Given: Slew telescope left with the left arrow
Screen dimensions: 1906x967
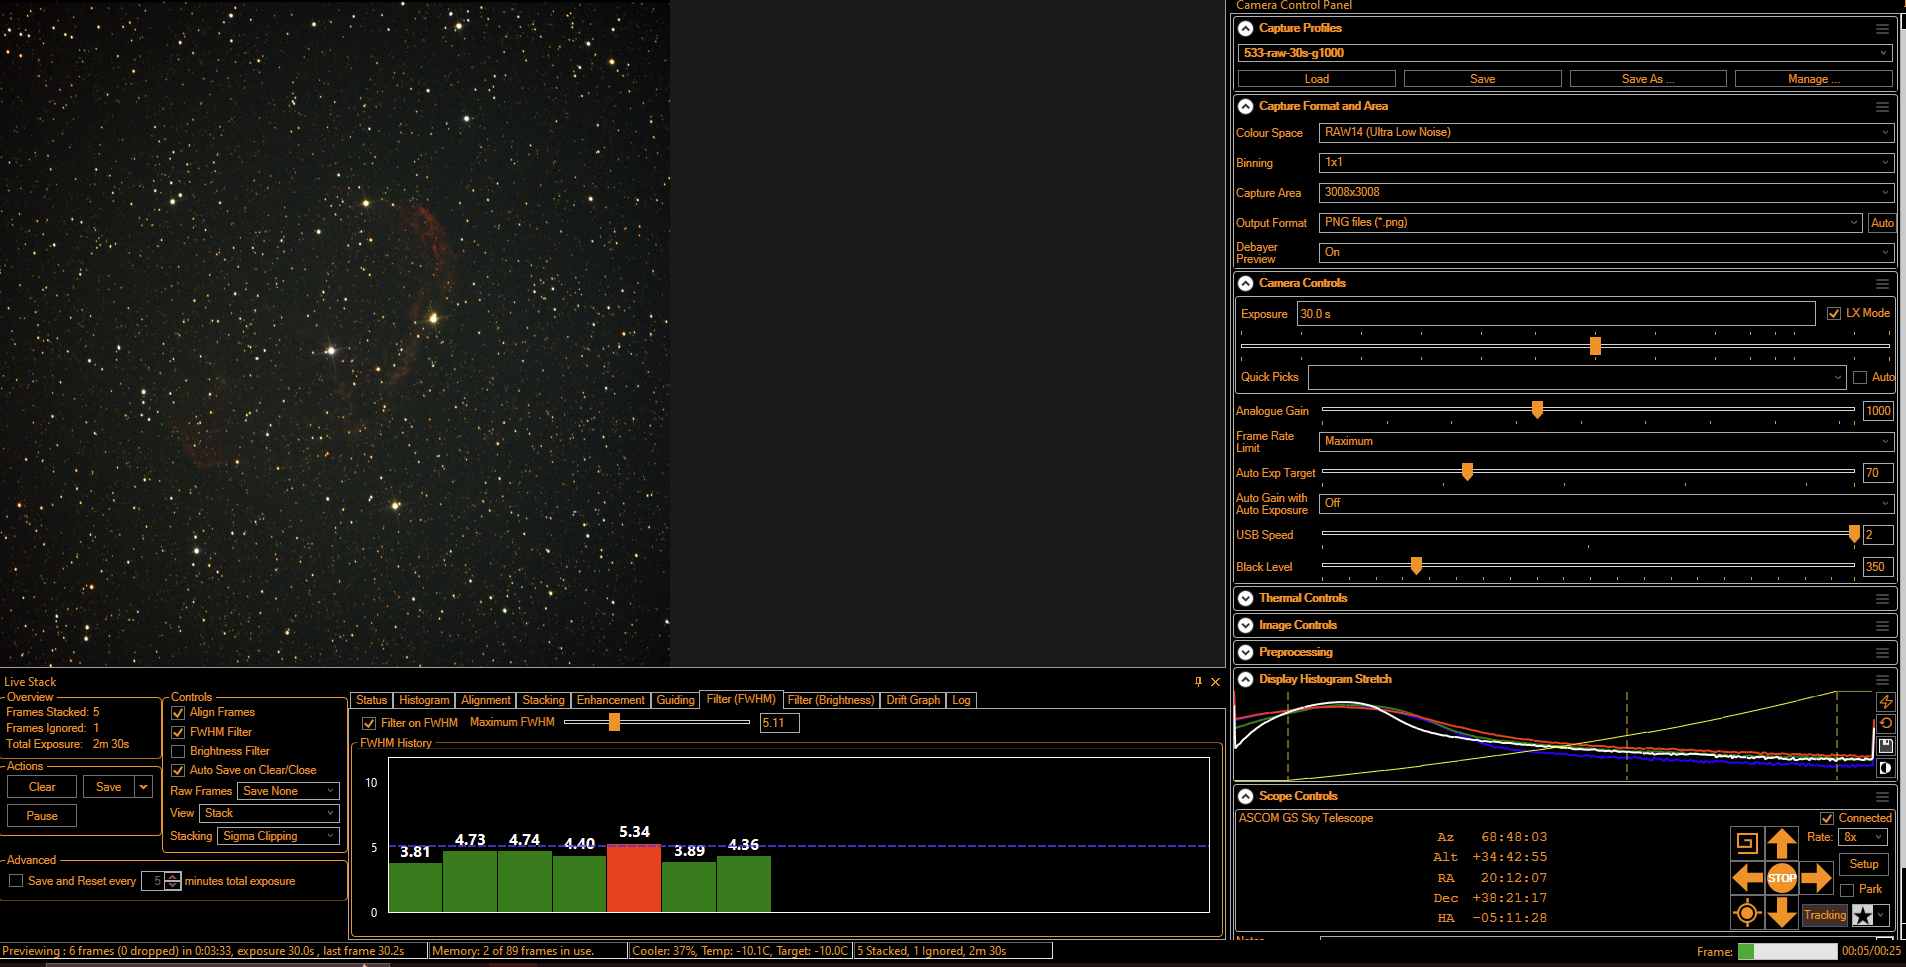Looking at the screenshot, I should coord(1747,878).
